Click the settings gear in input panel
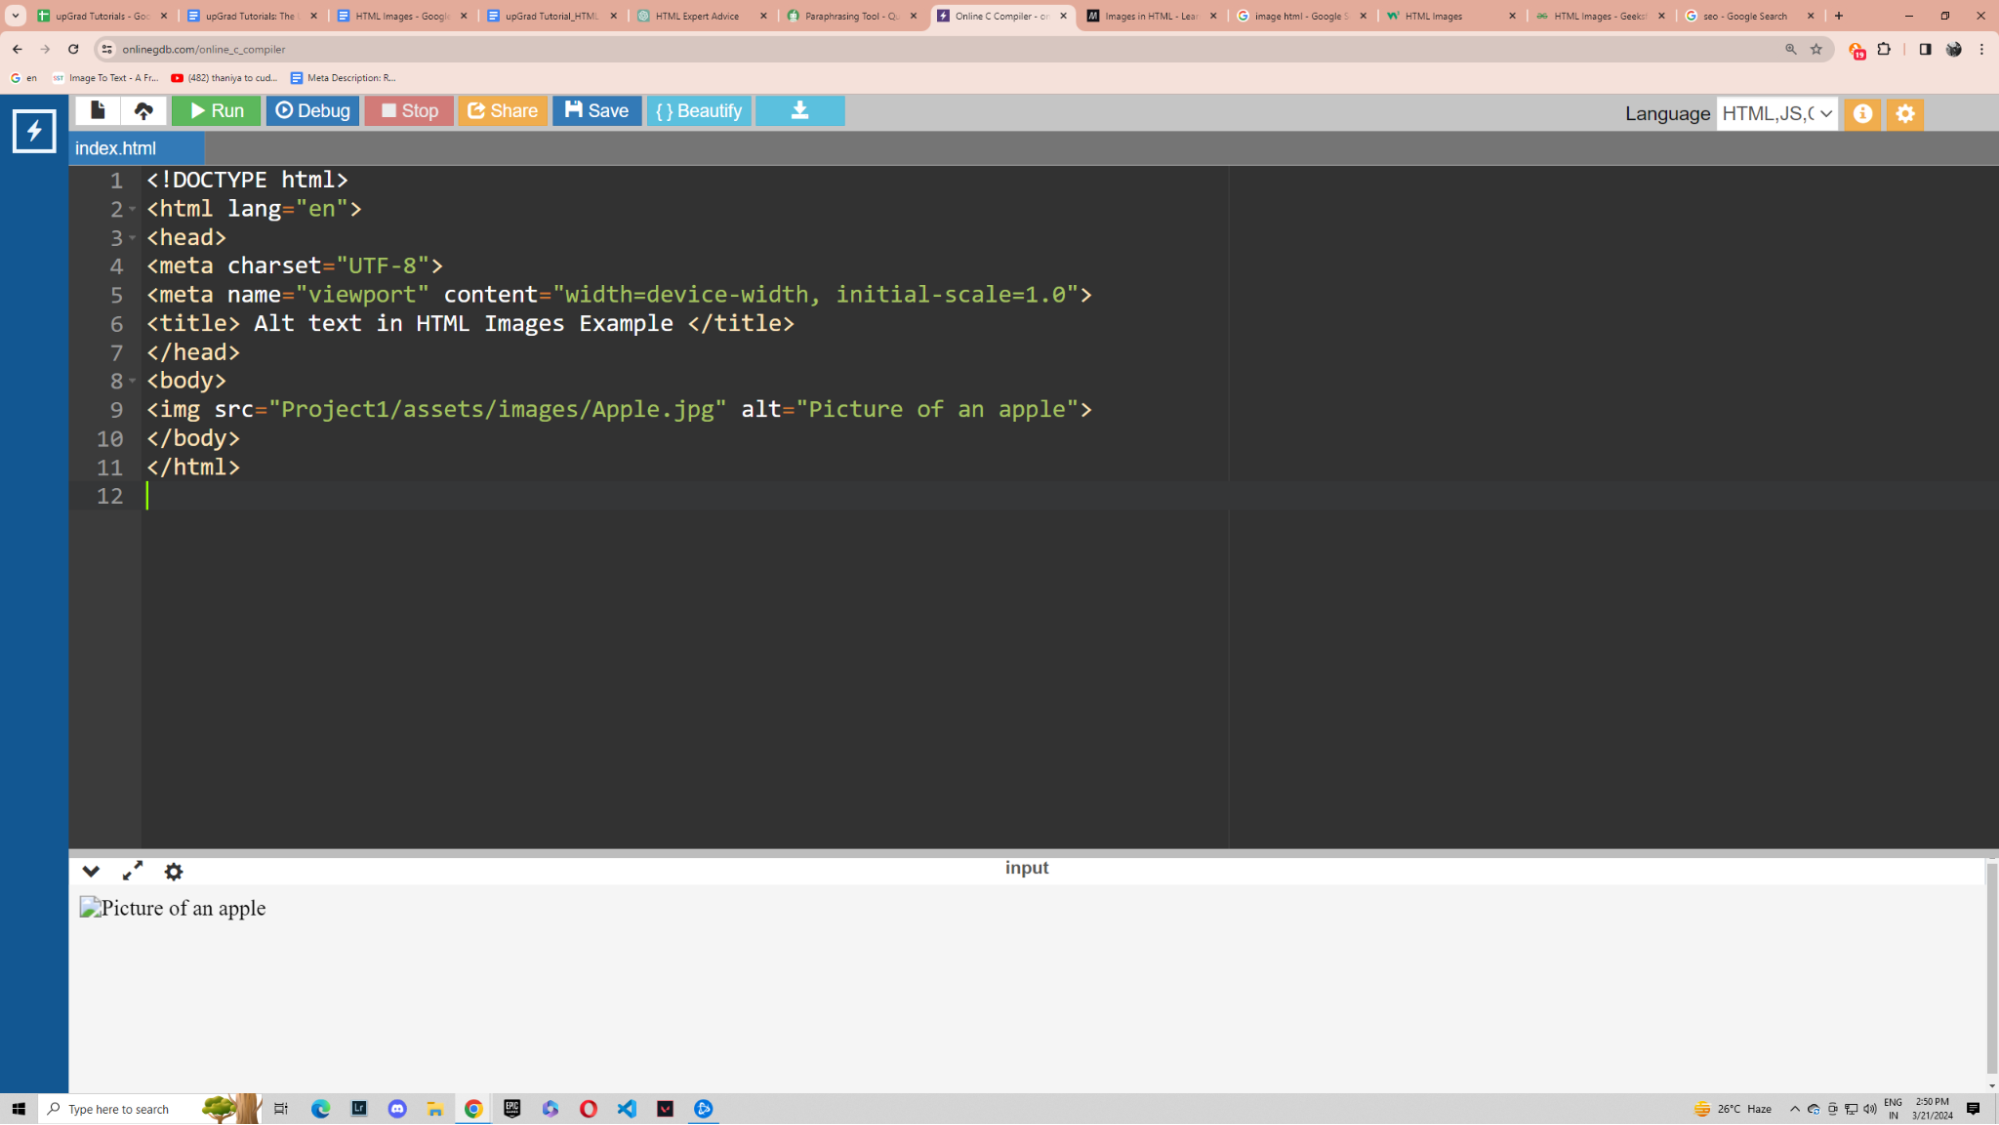 174,871
